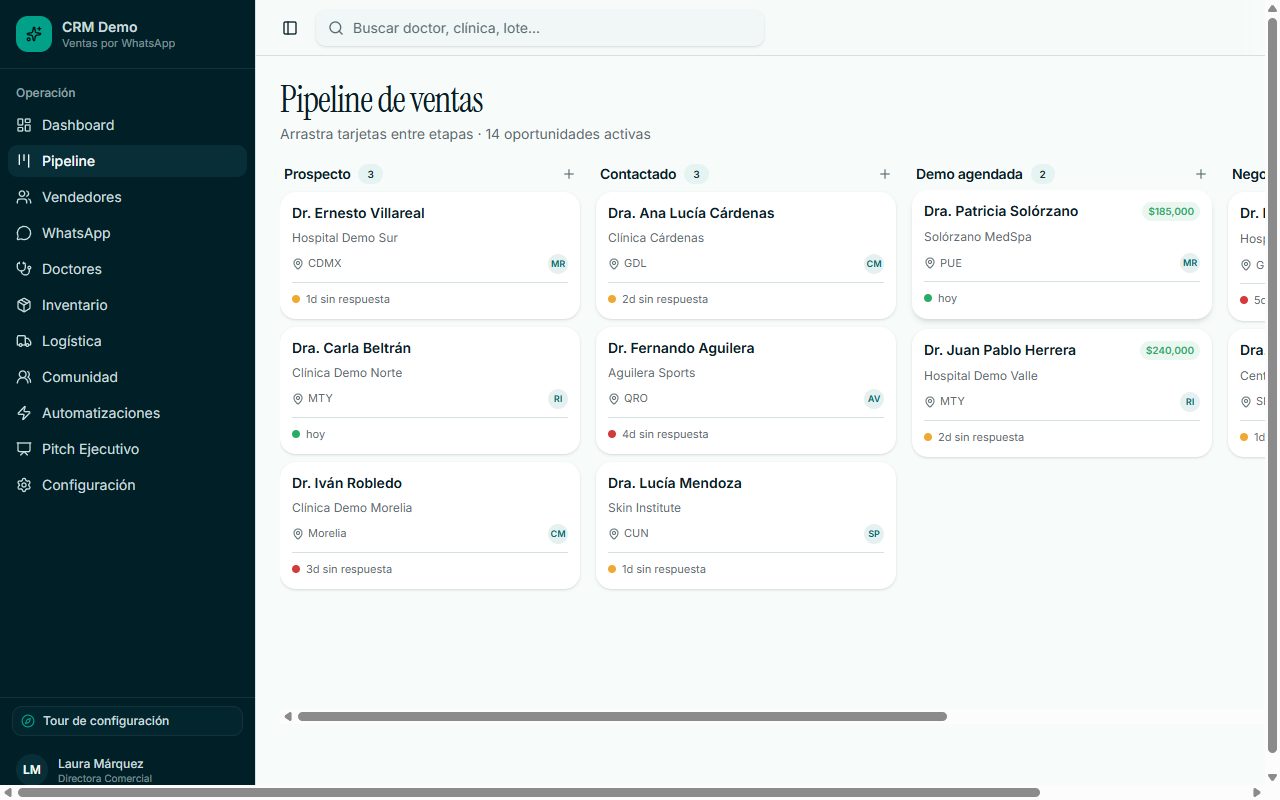Click the CDMX location pin icon

298,264
